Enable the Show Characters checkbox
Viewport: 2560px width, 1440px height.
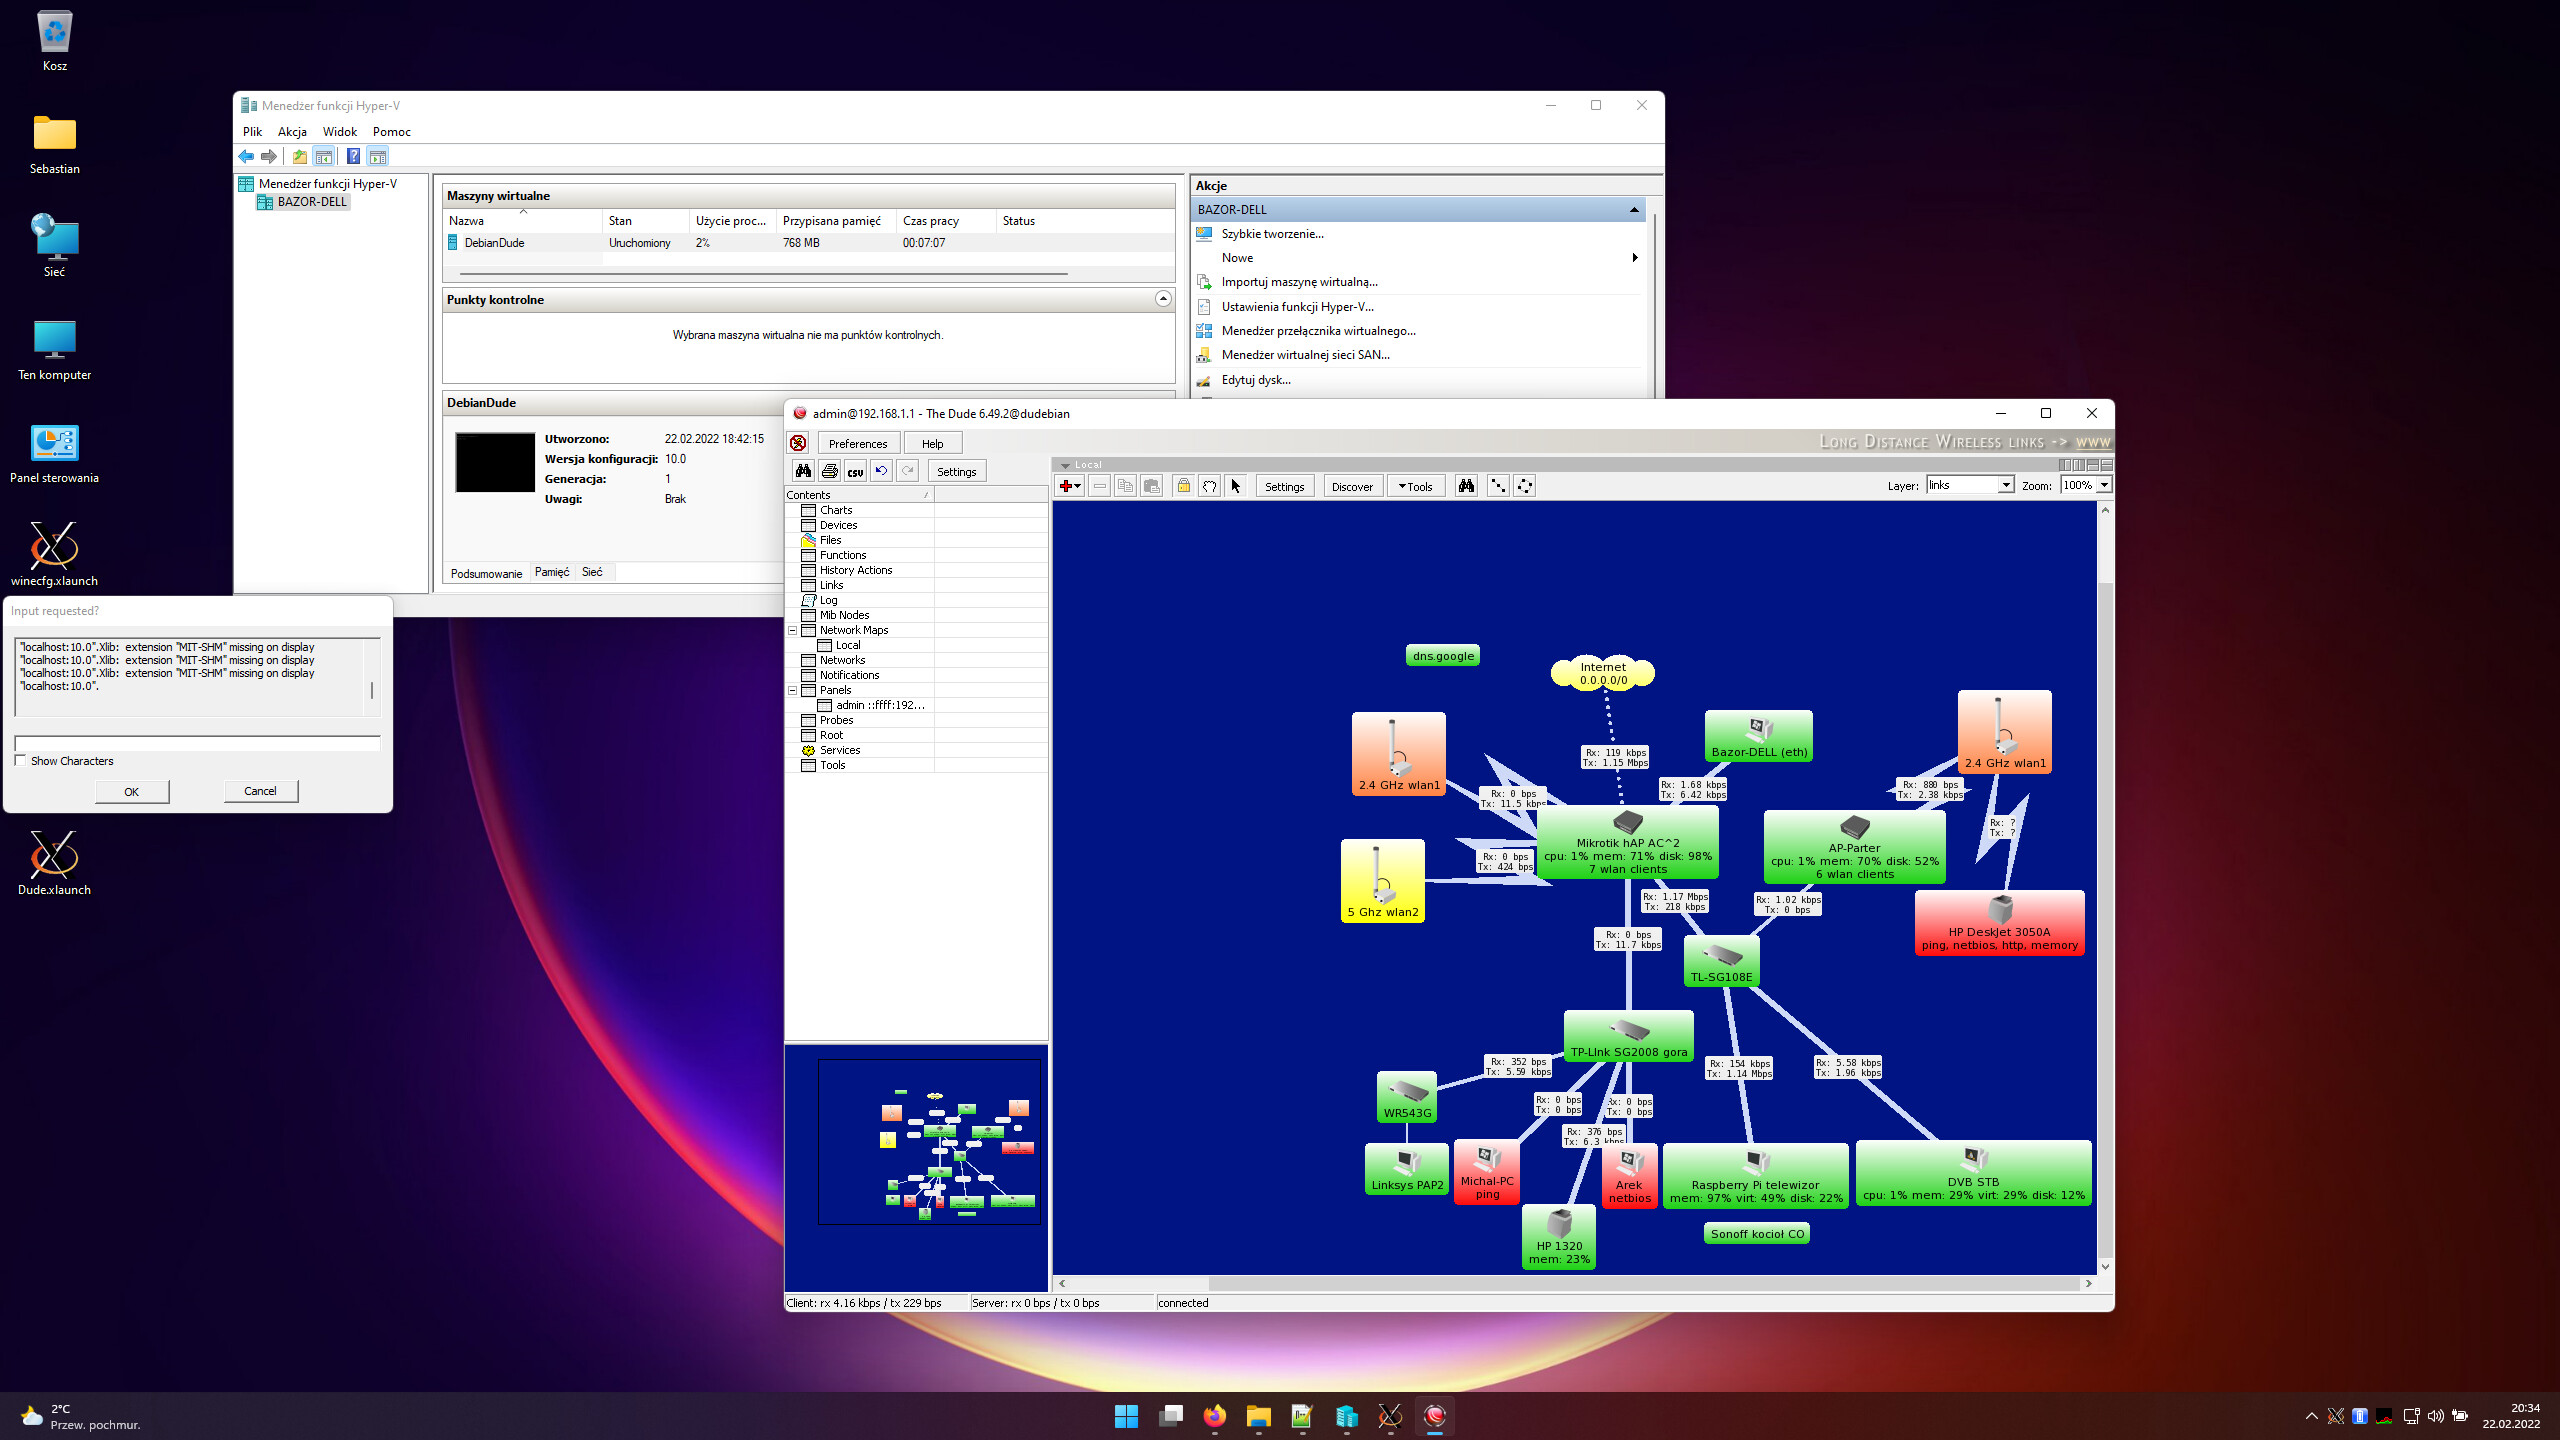click(20, 760)
